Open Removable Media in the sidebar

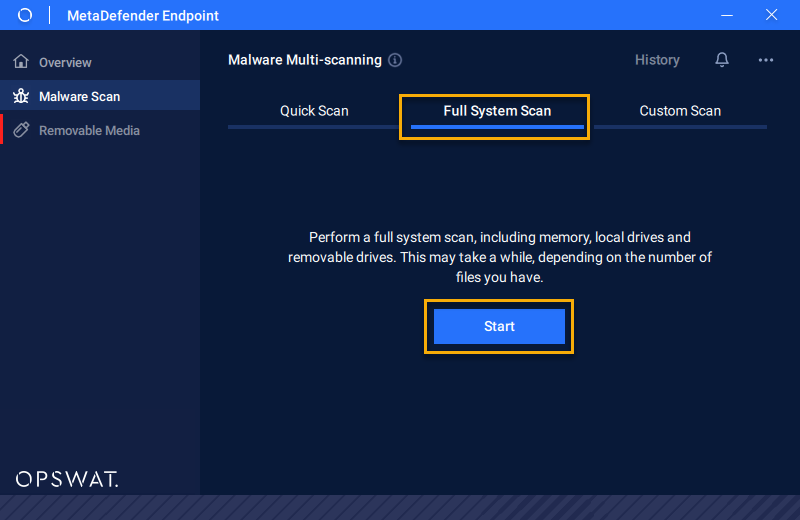(x=100, y=130)
